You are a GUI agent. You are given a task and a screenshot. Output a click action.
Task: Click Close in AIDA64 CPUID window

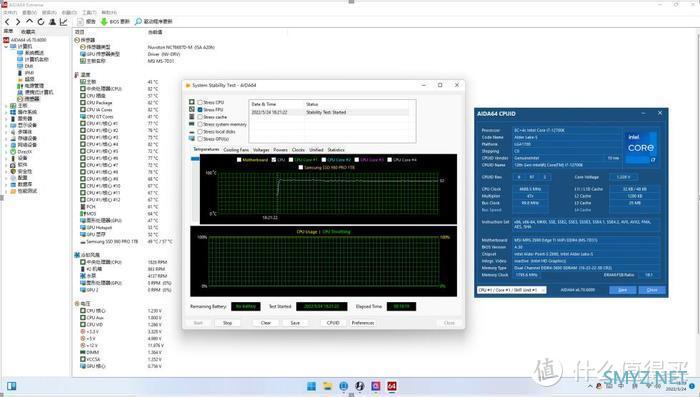[x=652, y=290]
